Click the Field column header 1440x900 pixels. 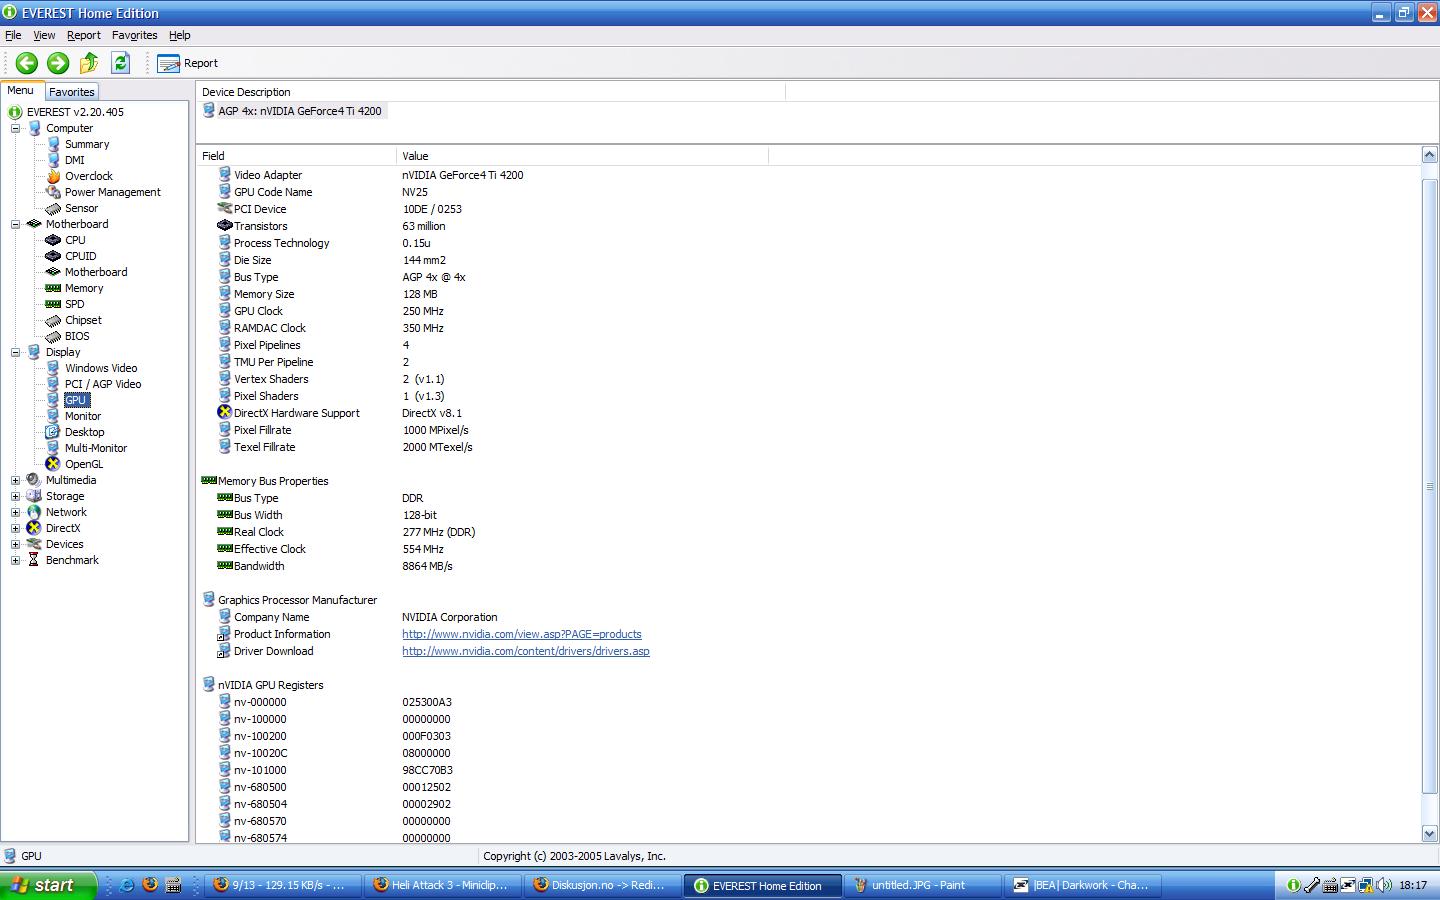(297, 156)
